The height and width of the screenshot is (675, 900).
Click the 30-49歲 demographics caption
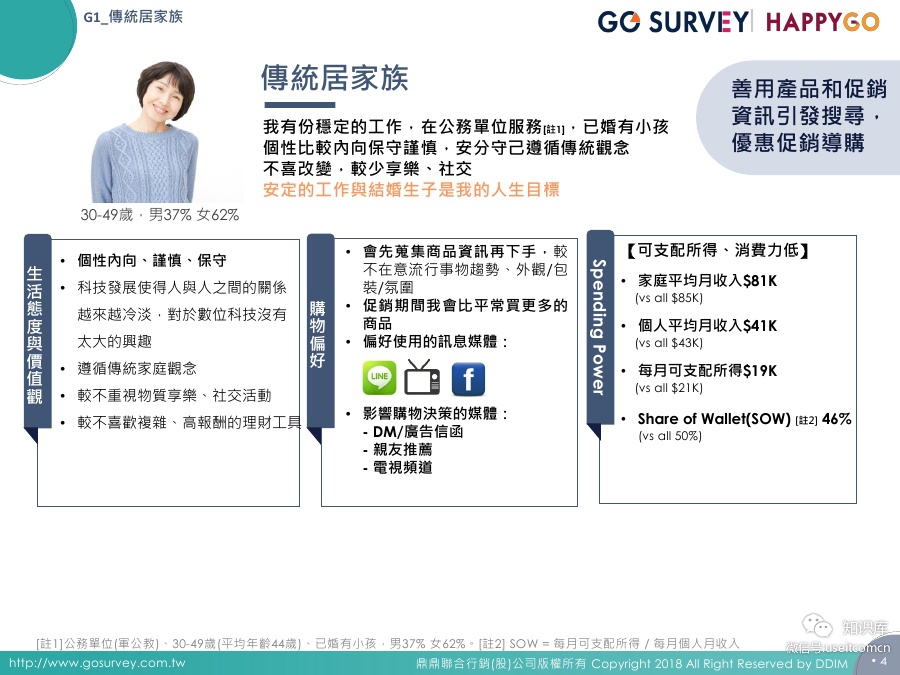(160, 215)
